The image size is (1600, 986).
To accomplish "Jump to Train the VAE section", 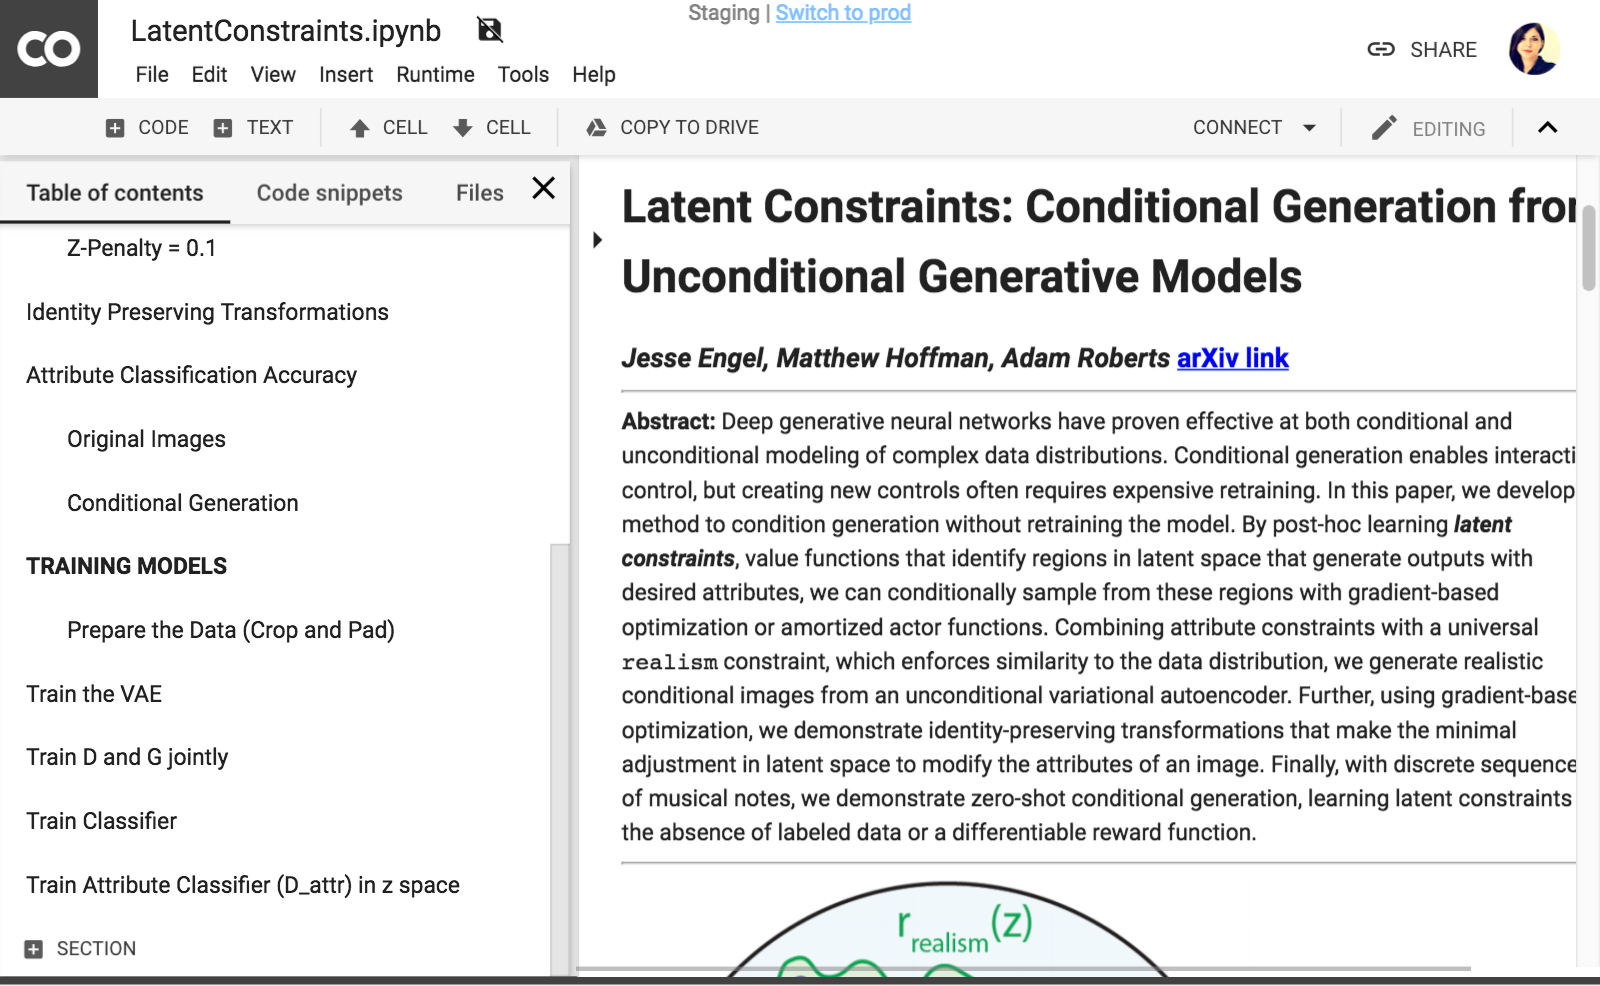I will 94,694.
